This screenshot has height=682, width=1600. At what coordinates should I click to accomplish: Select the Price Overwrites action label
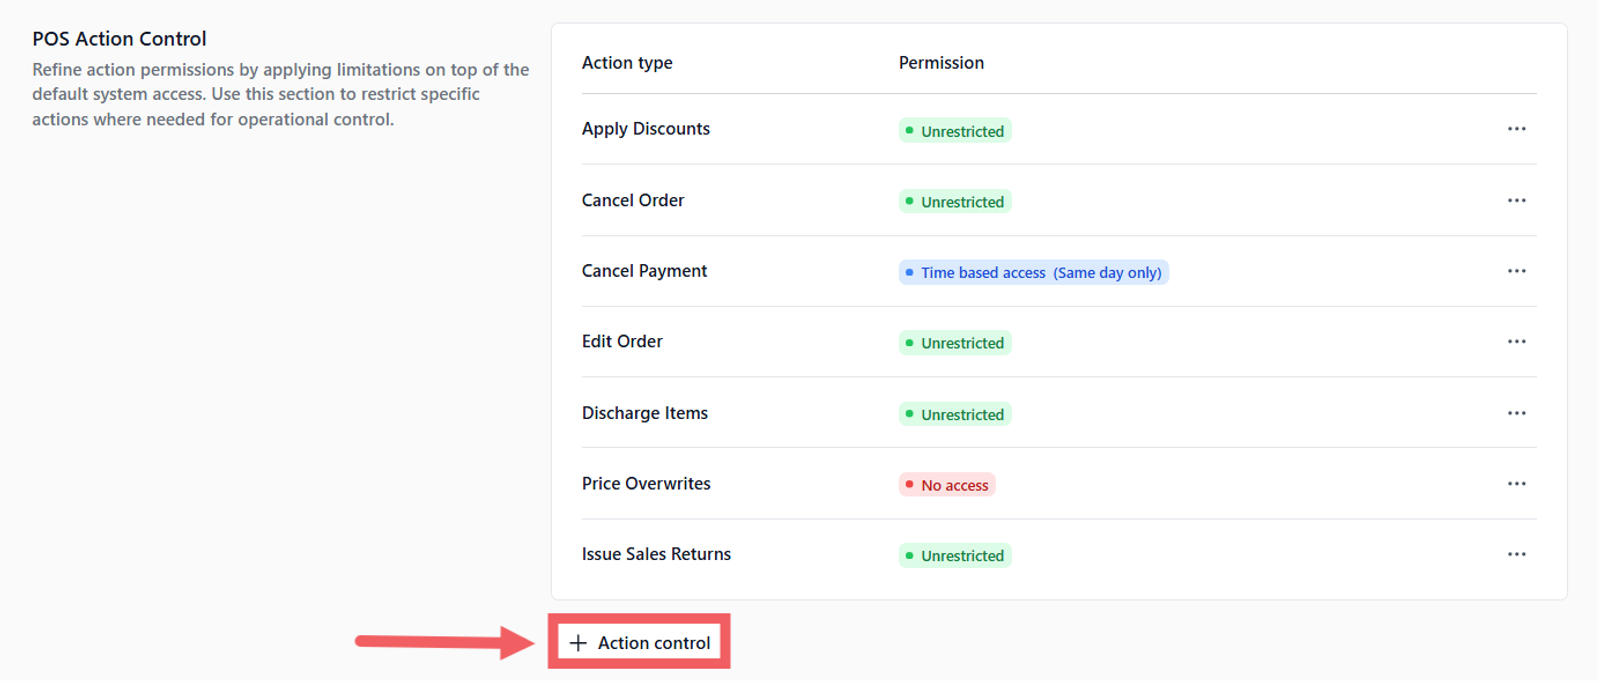646,484
